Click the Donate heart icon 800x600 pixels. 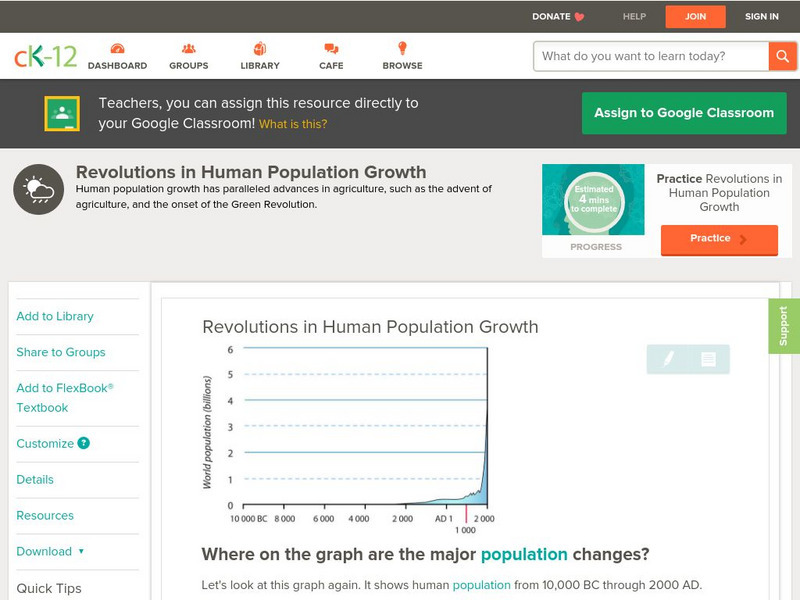[x=579, y=17]
